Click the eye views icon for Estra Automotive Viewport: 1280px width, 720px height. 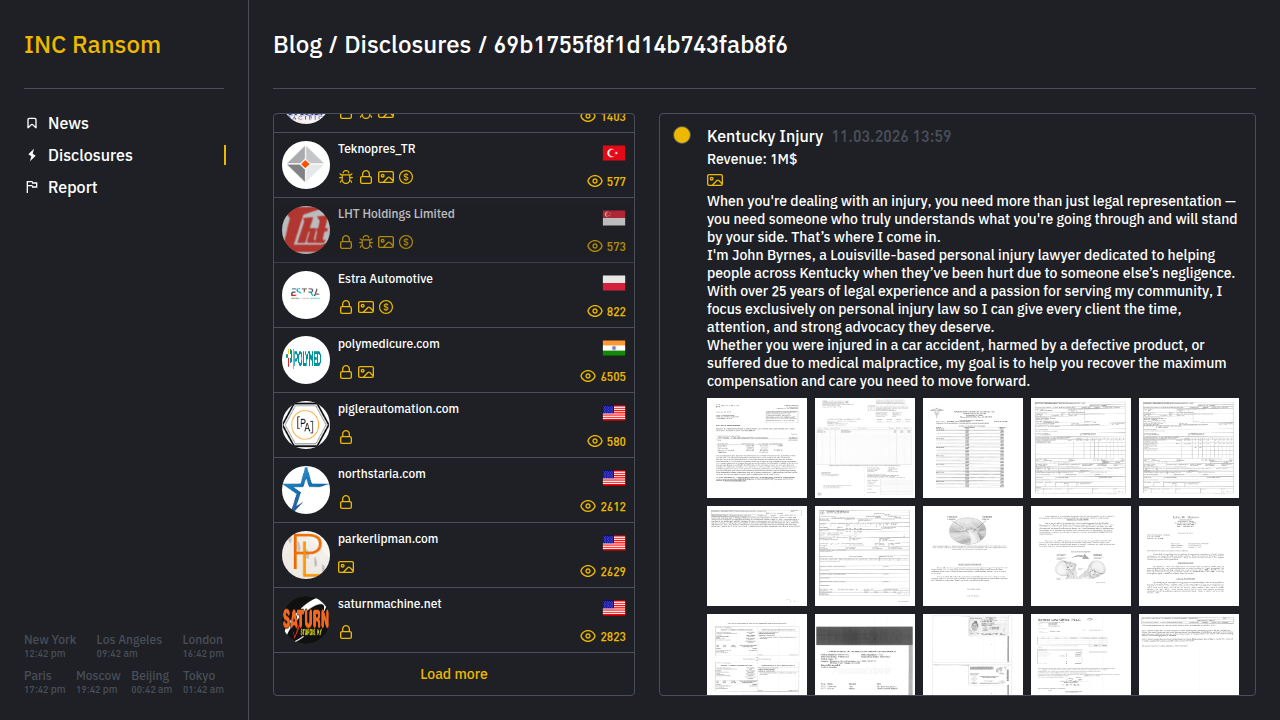pos(594,312)
